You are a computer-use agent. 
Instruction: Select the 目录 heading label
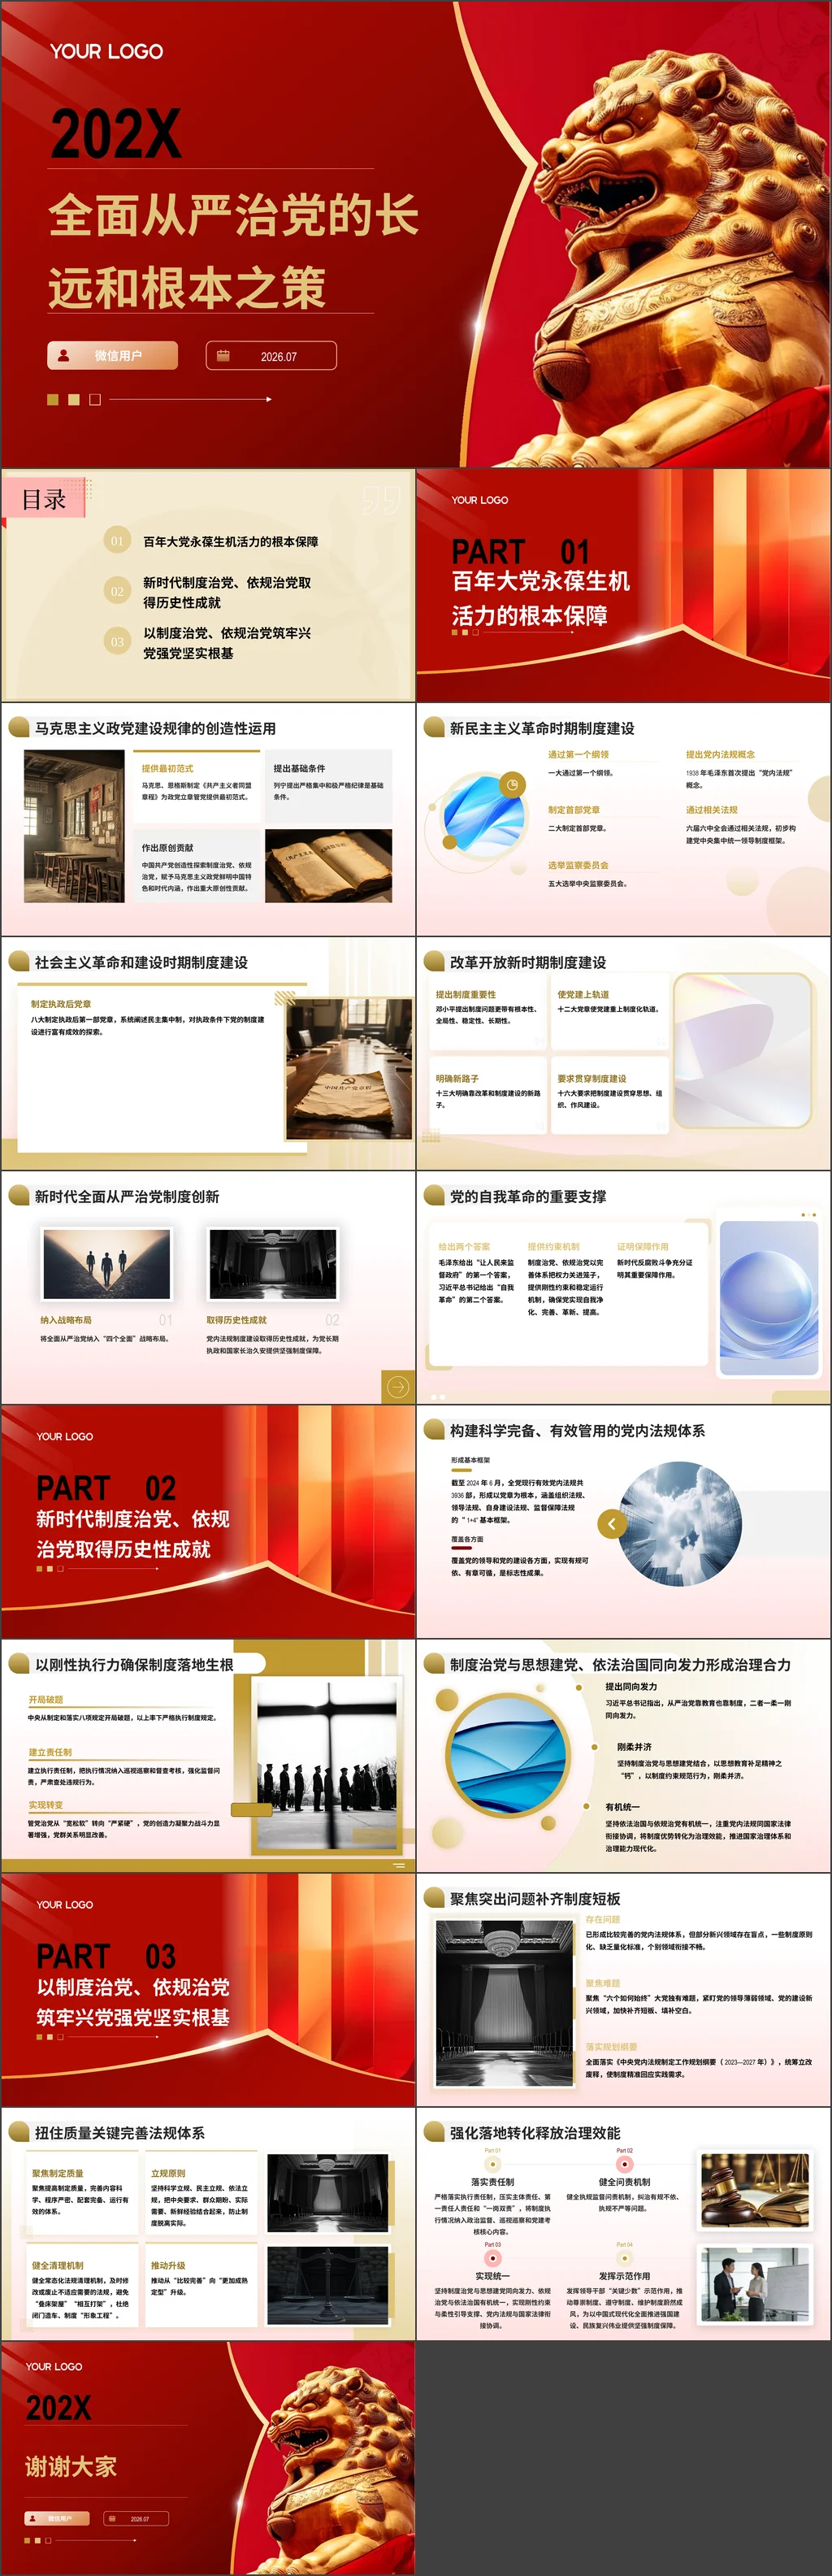[44, 499]
